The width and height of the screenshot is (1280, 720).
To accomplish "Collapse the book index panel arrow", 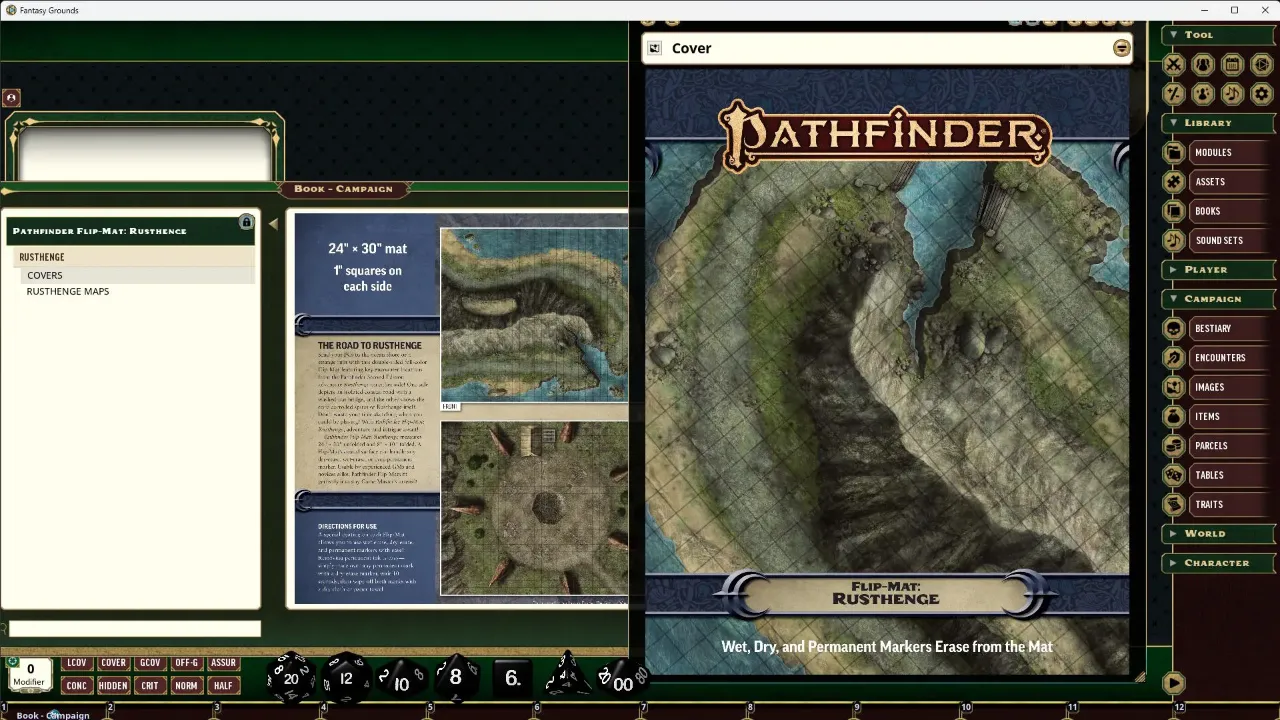I will (x=273, y=224).
